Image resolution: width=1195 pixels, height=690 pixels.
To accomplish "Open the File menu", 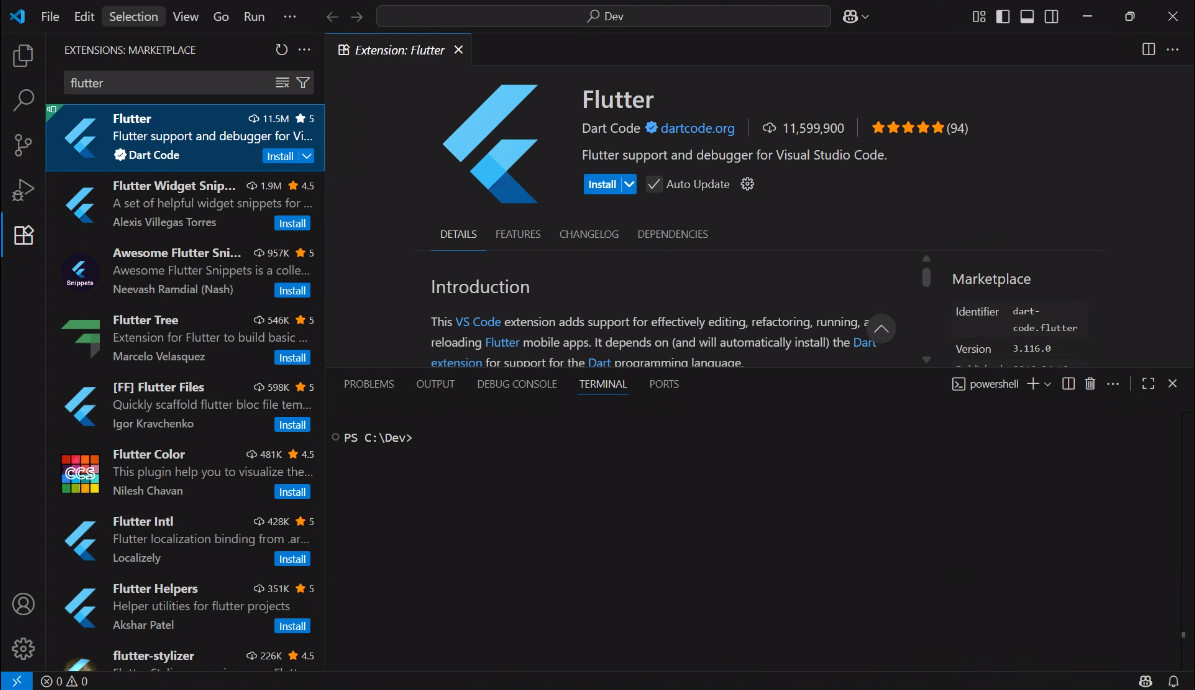I will click(x=50, y=16).
